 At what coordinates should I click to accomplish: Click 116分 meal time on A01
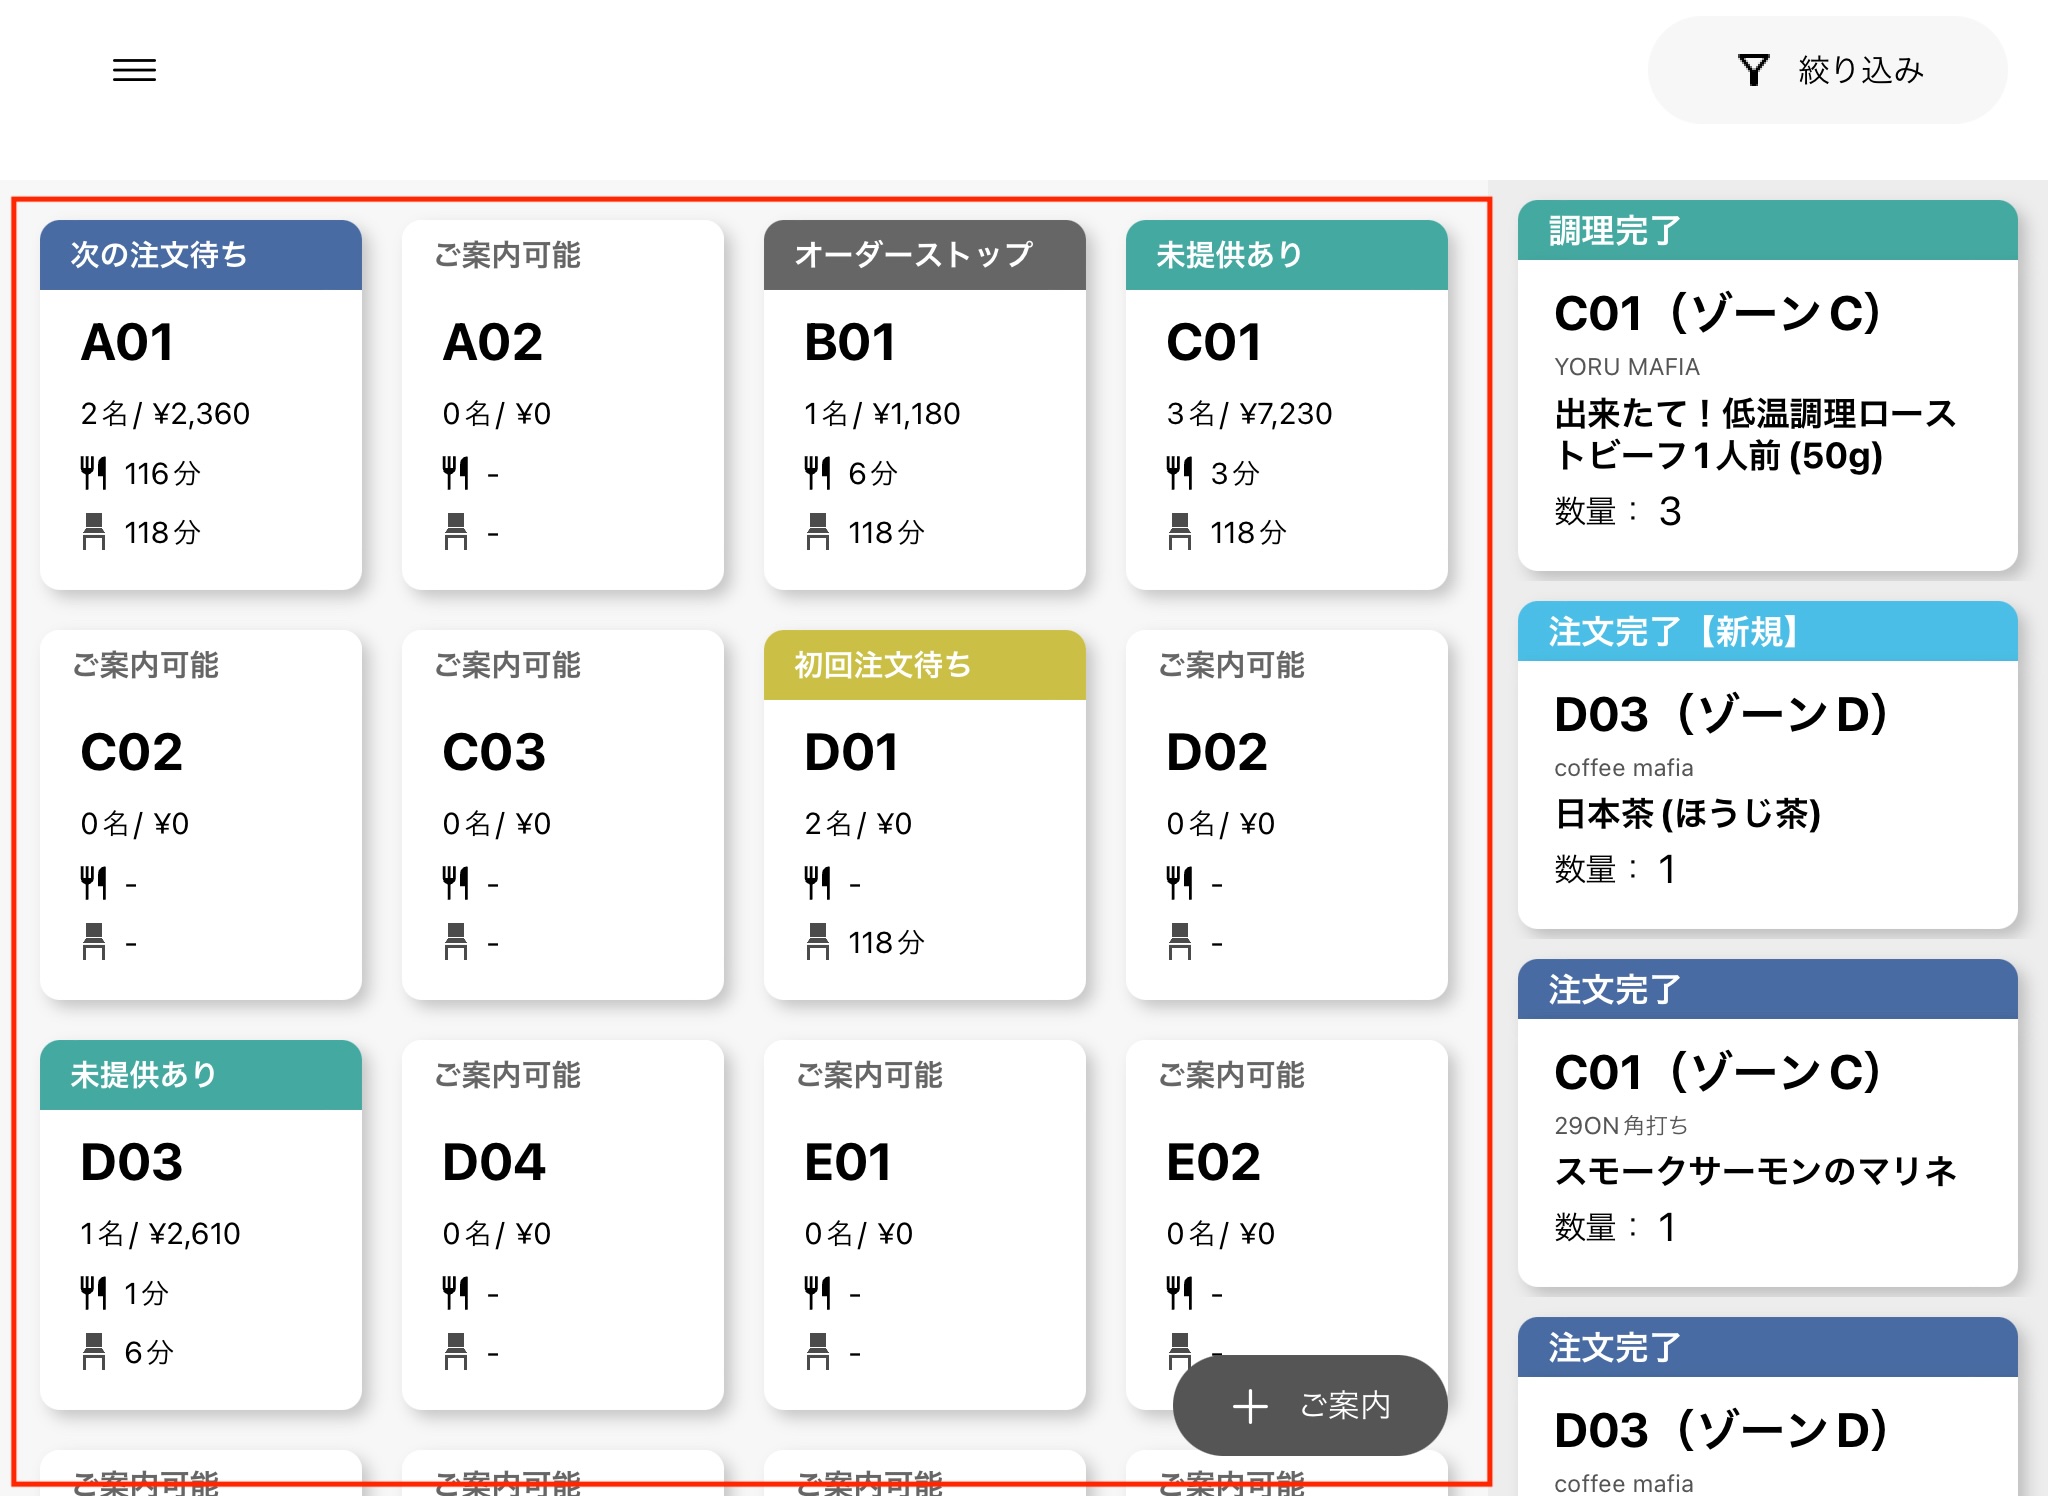pos(162,473)
